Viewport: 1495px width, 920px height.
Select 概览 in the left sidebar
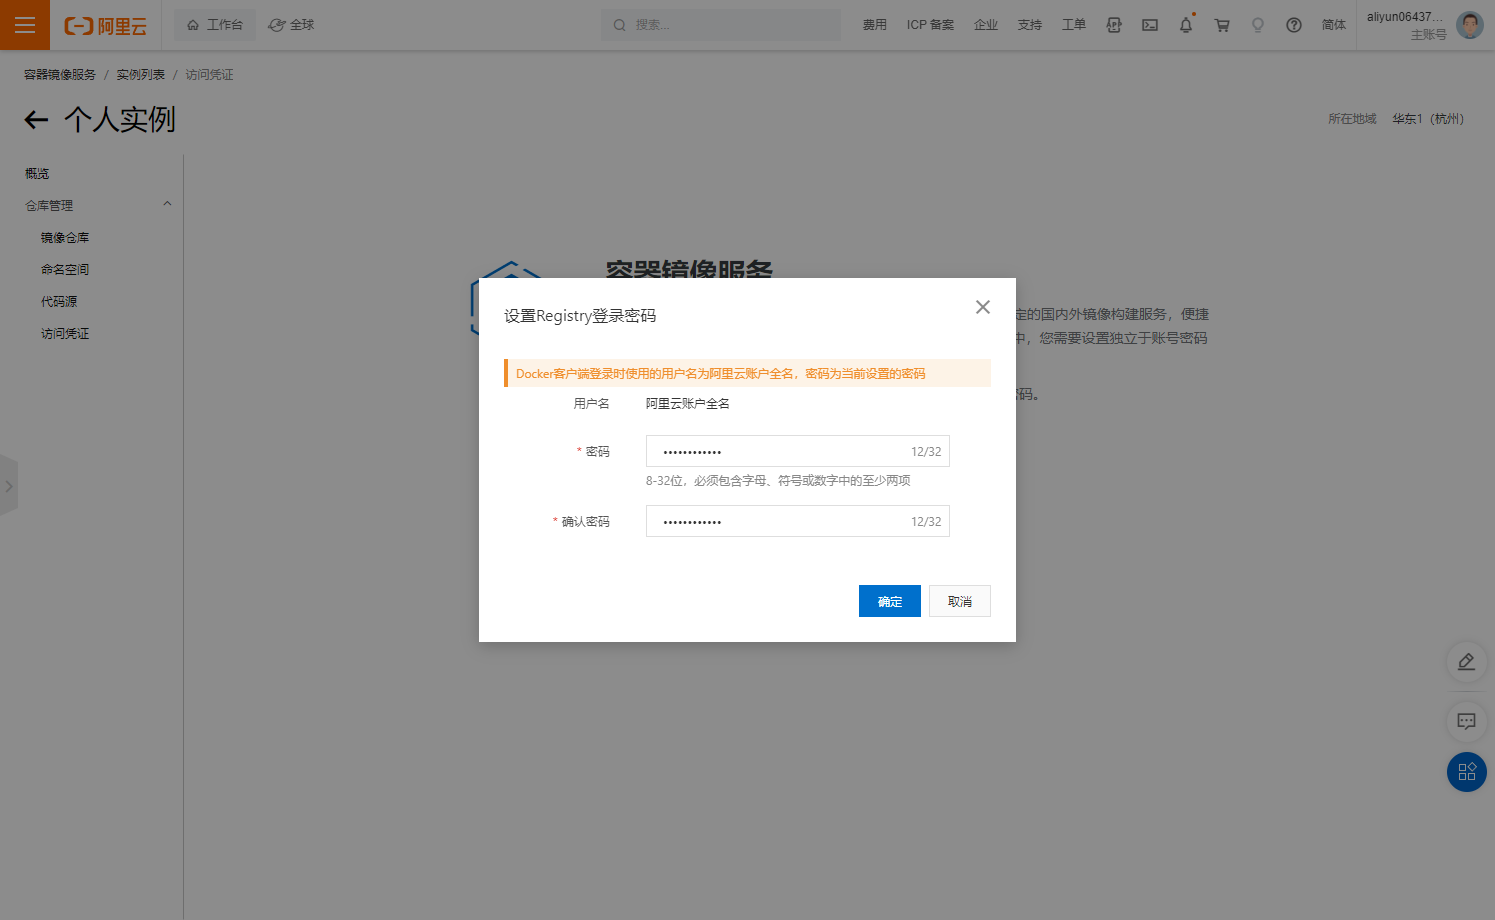tap(37, 172)
